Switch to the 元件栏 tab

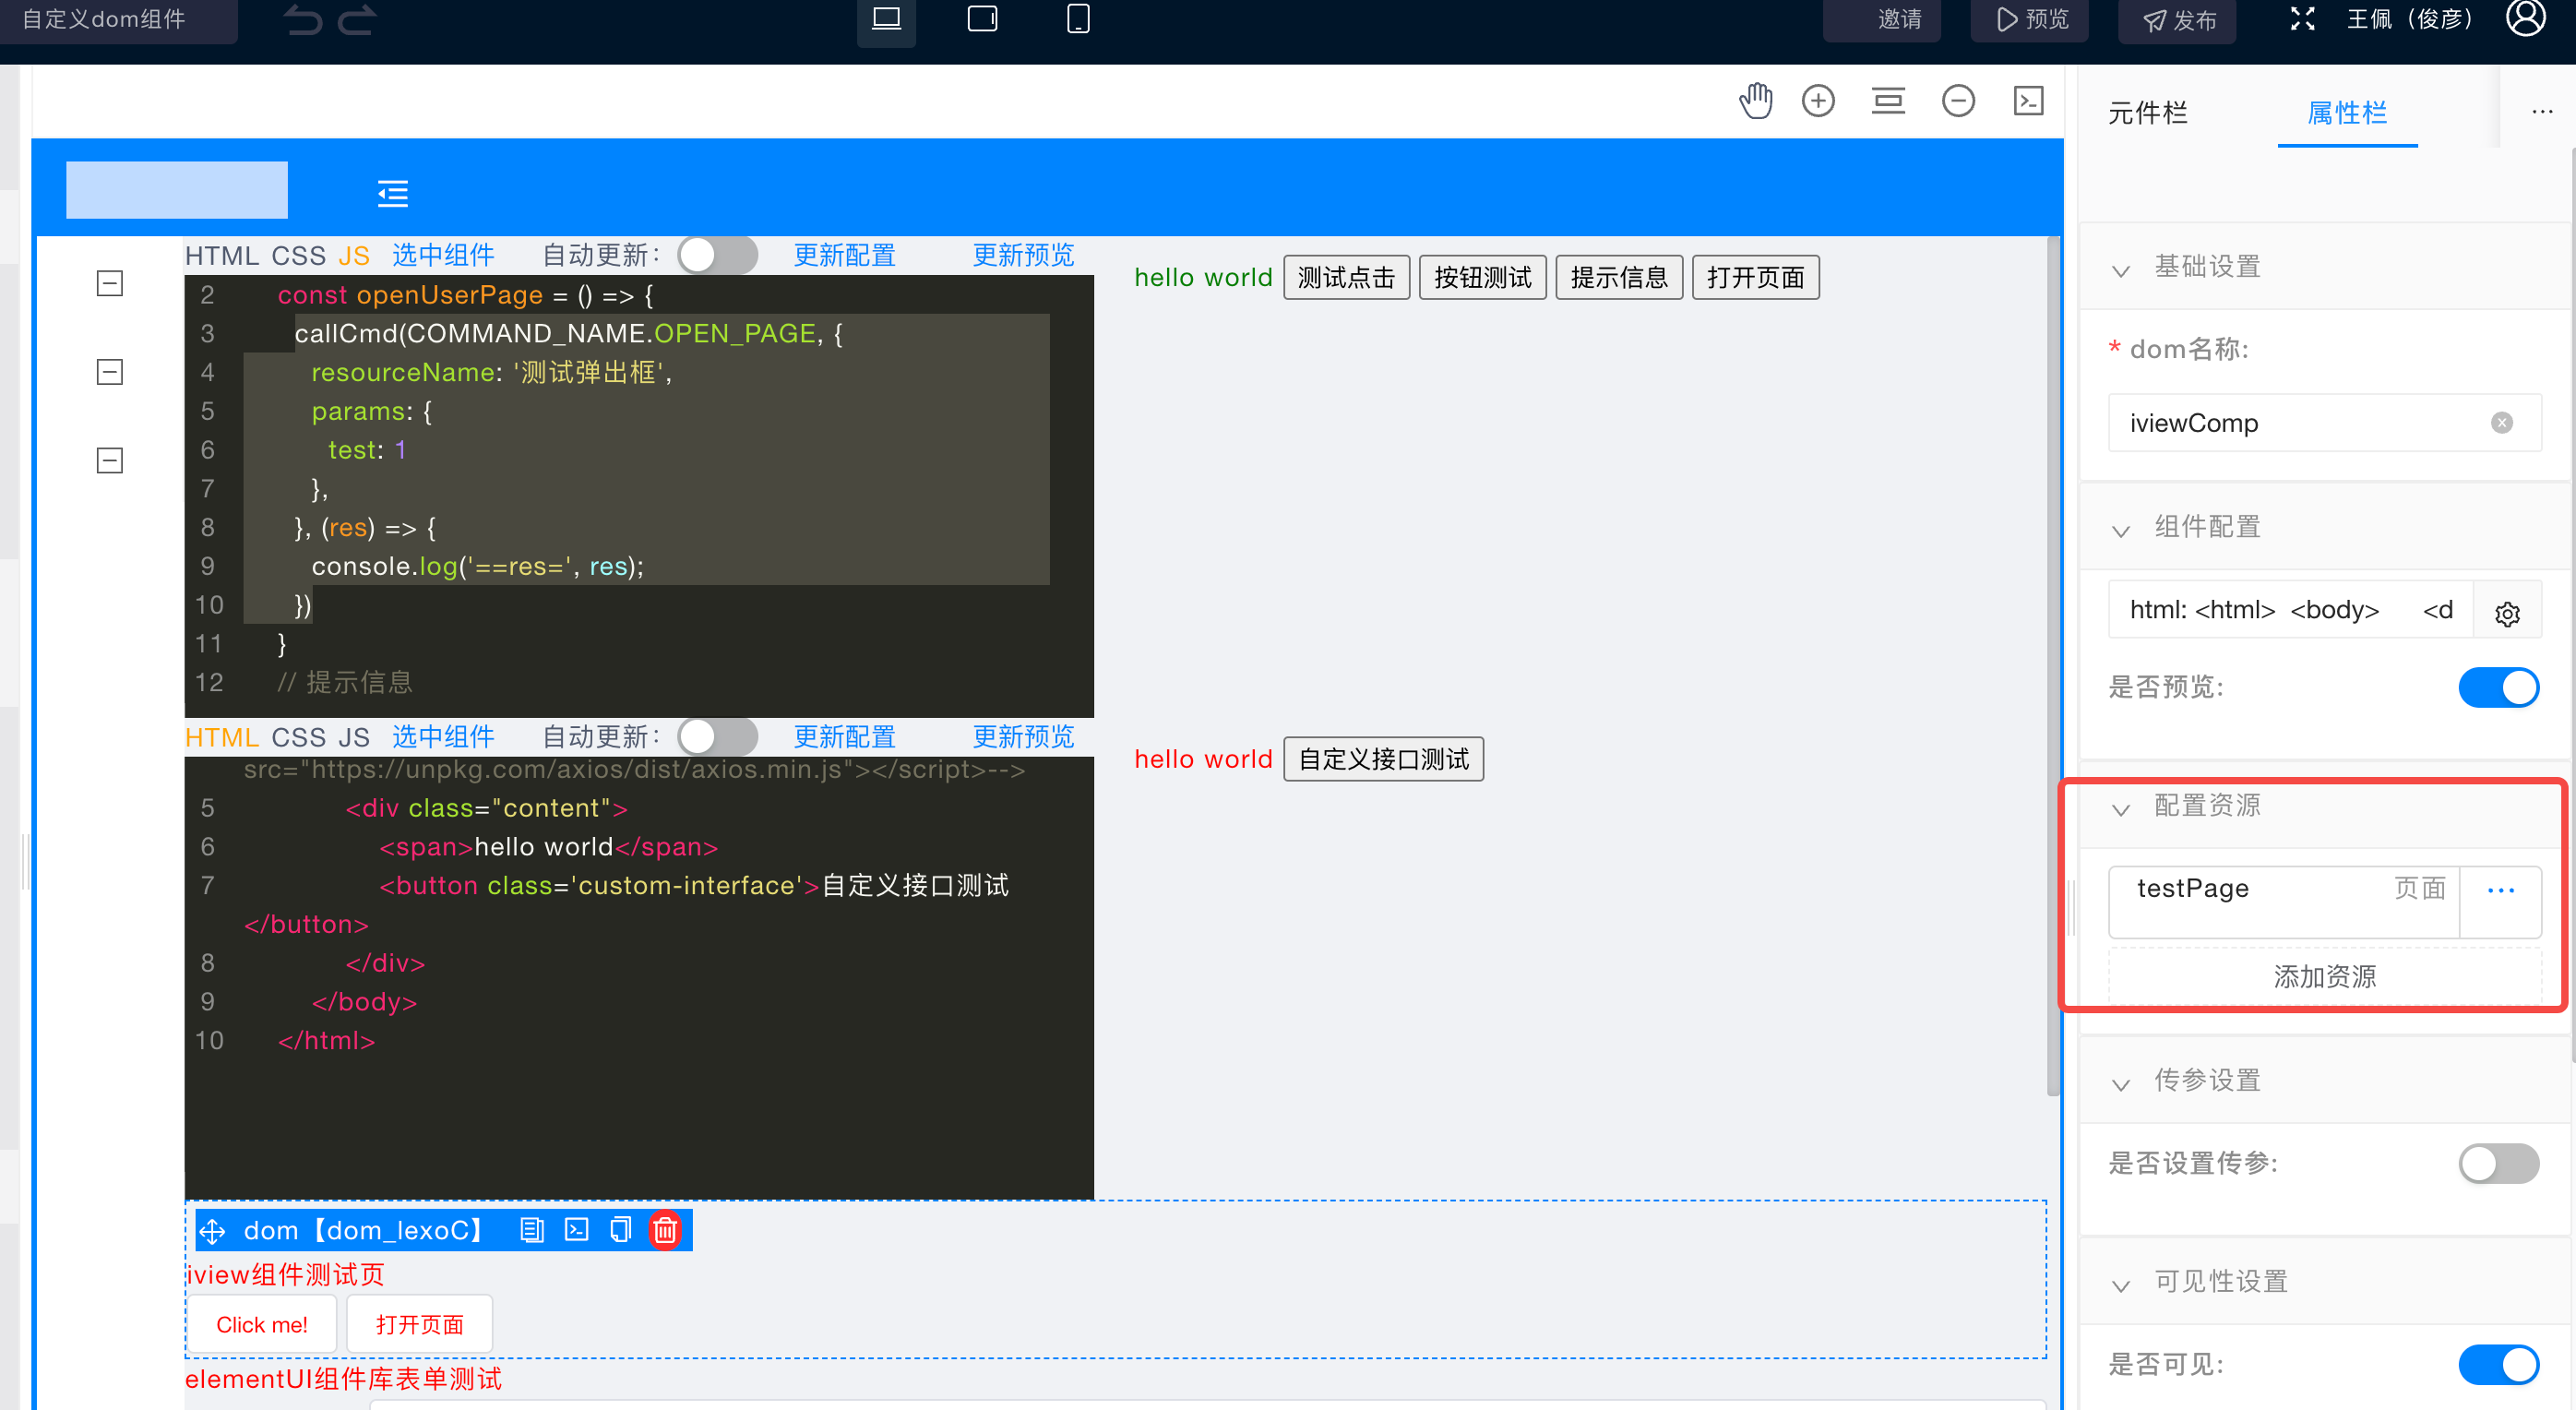(x=2147, y=113)
